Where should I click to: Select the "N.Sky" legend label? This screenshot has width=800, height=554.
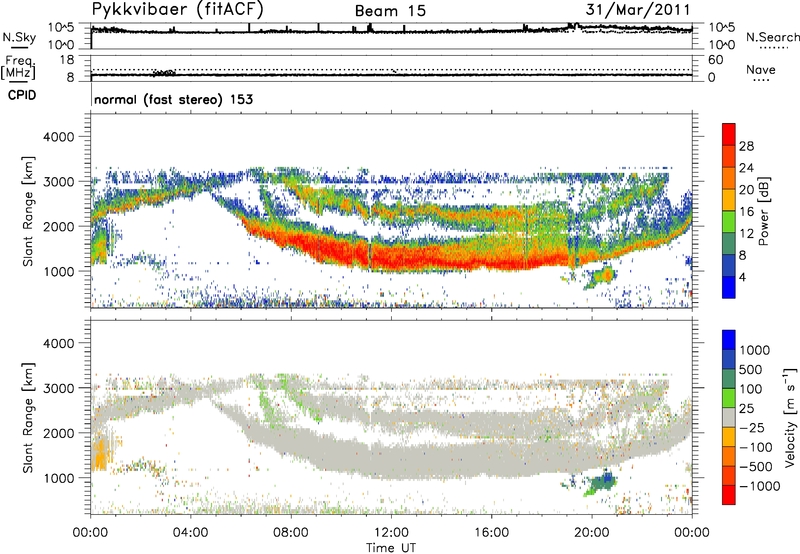[19, 37]
